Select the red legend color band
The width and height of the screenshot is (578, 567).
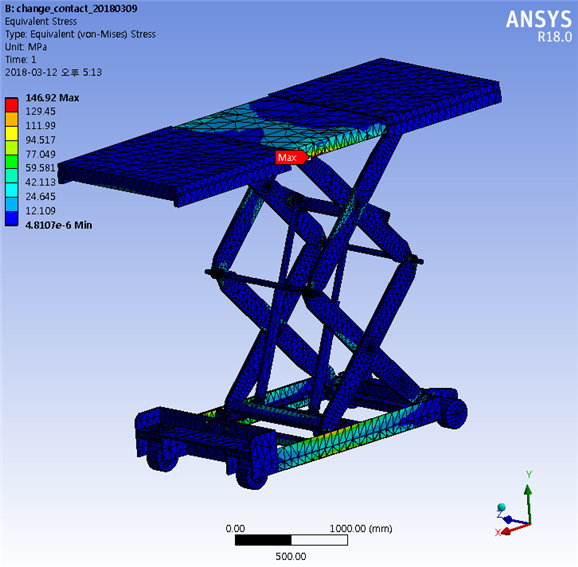[x=11, y=105]
